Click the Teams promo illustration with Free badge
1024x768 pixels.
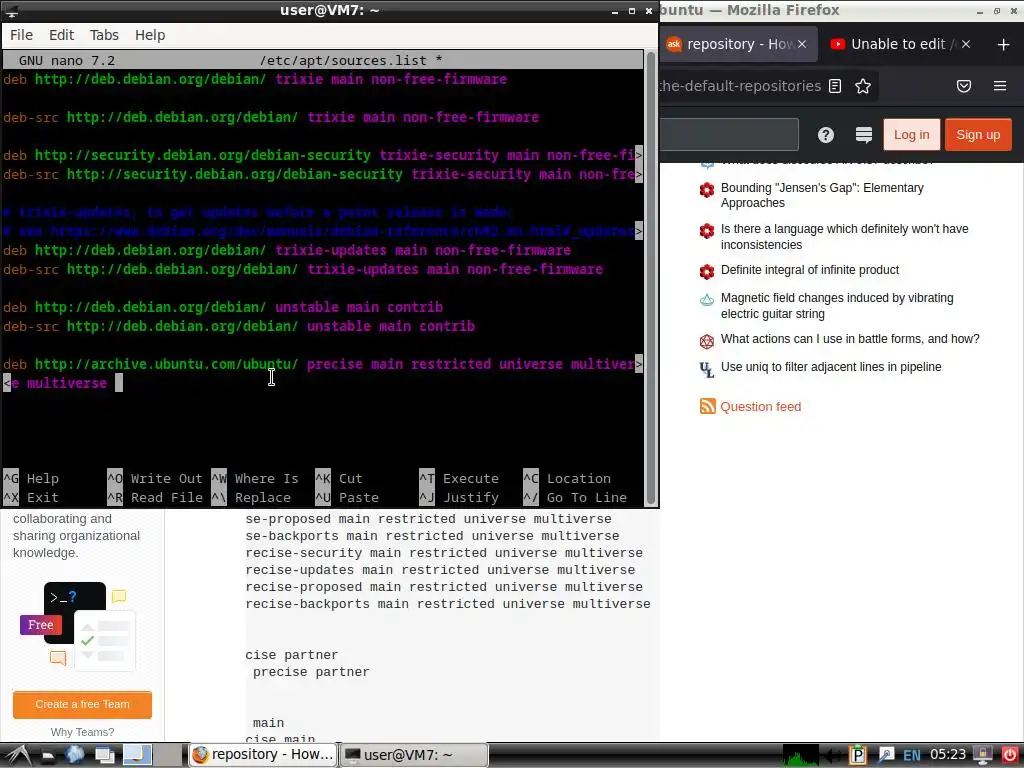pos(77,626)
